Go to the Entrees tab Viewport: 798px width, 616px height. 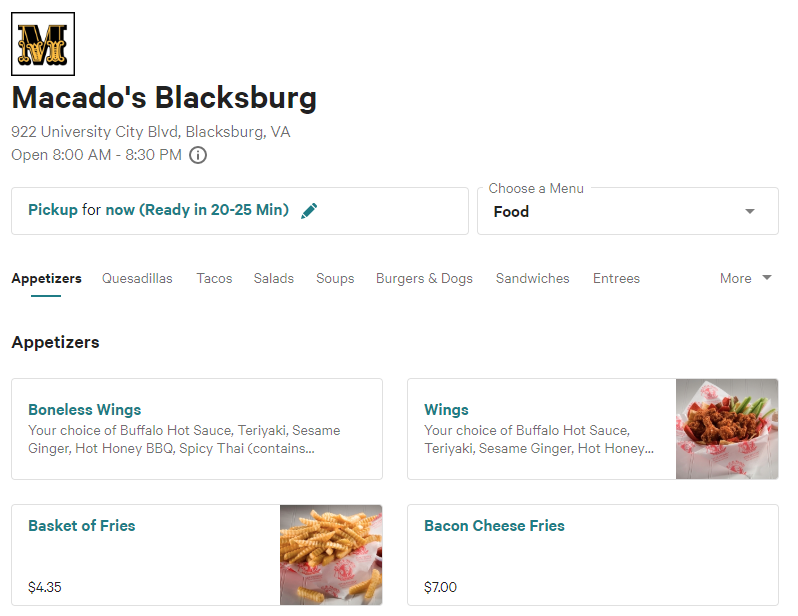click(616, 278)
